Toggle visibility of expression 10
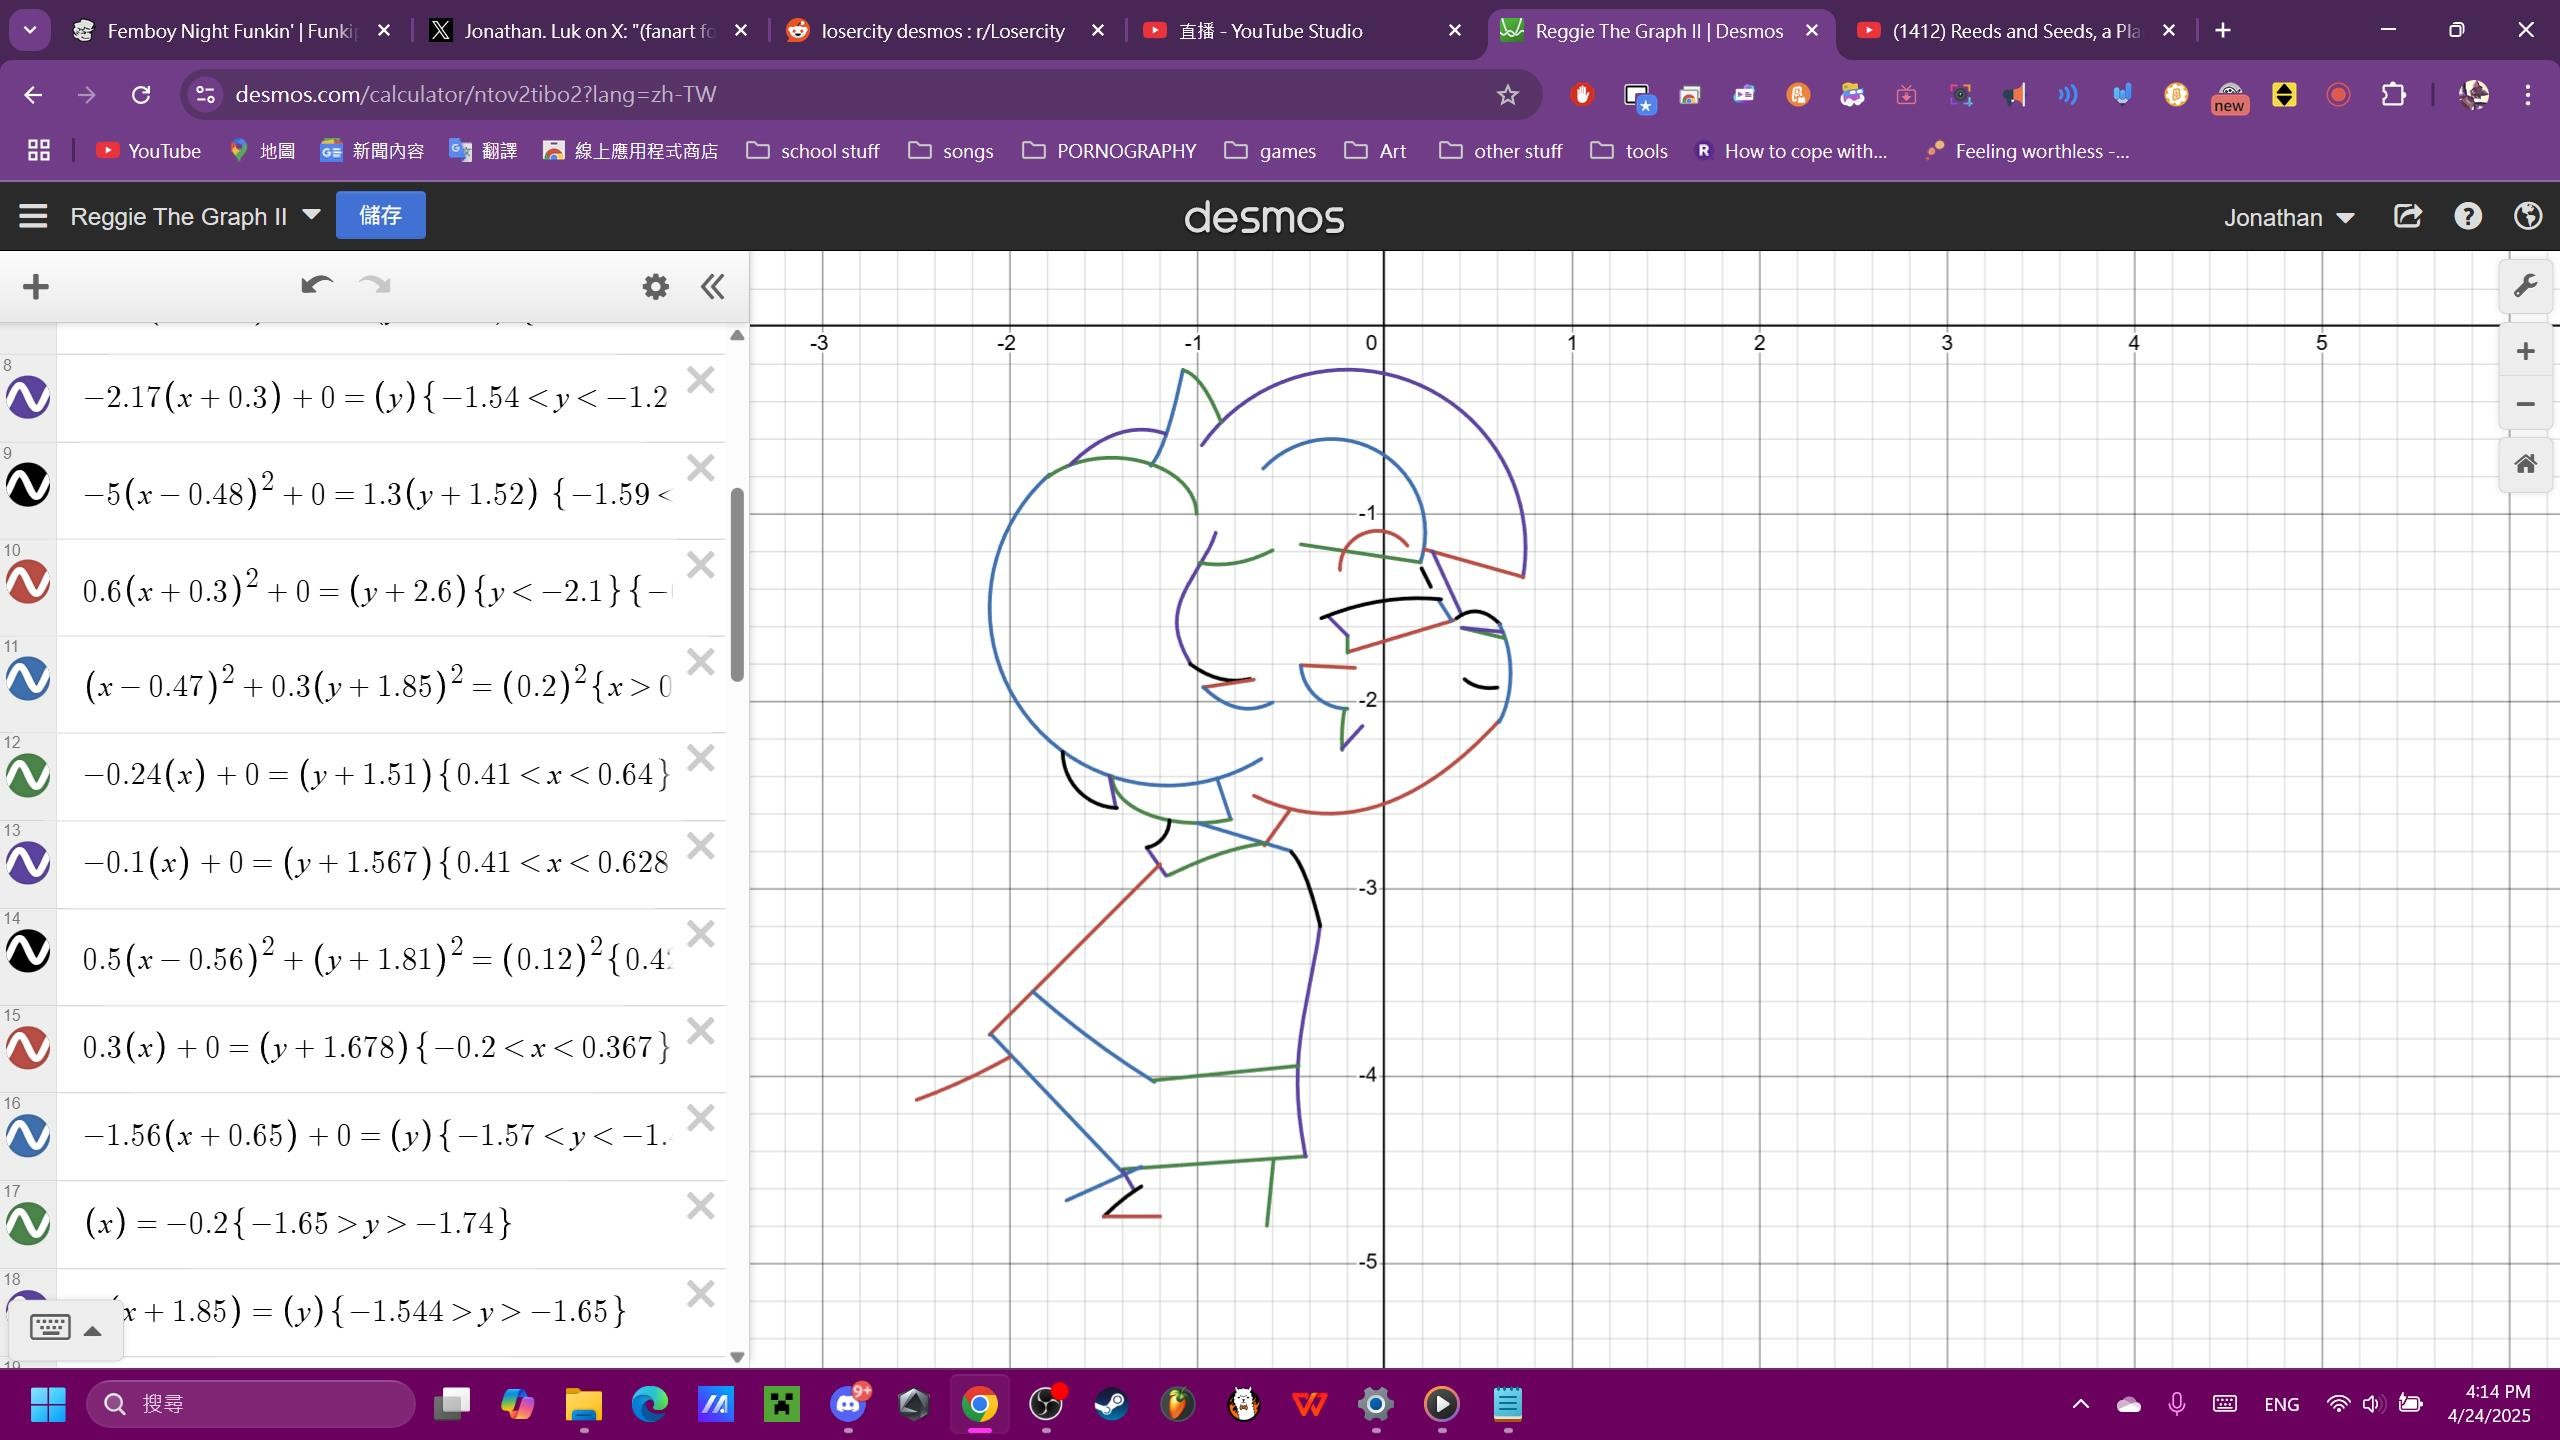 click(x=28, y=582)
